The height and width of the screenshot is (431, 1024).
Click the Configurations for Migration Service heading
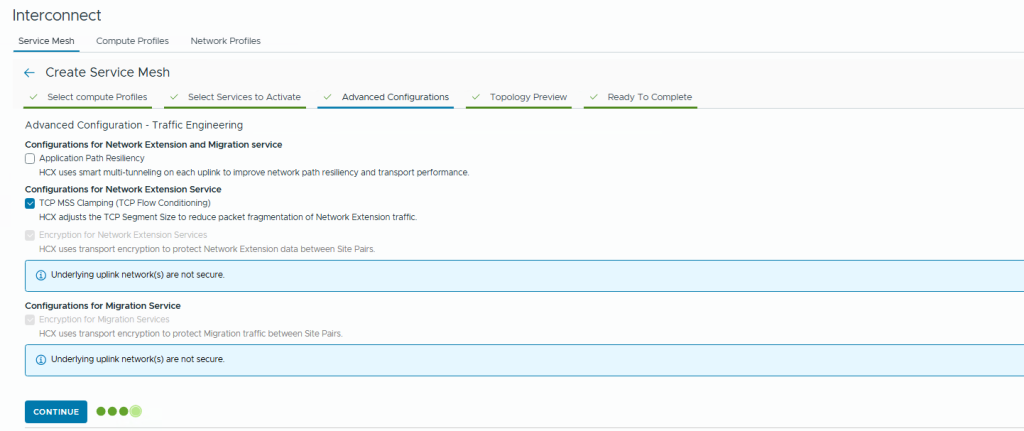point(103,306)
